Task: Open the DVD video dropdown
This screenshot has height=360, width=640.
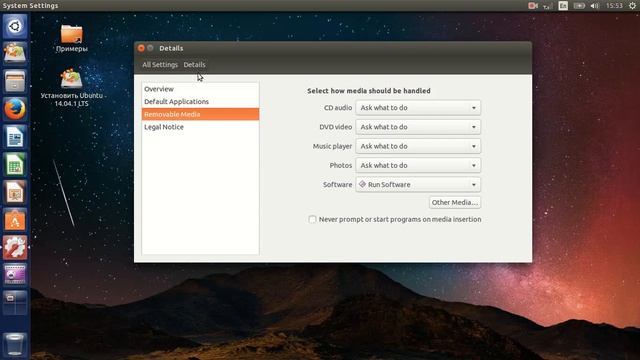Action: [418, 127]
